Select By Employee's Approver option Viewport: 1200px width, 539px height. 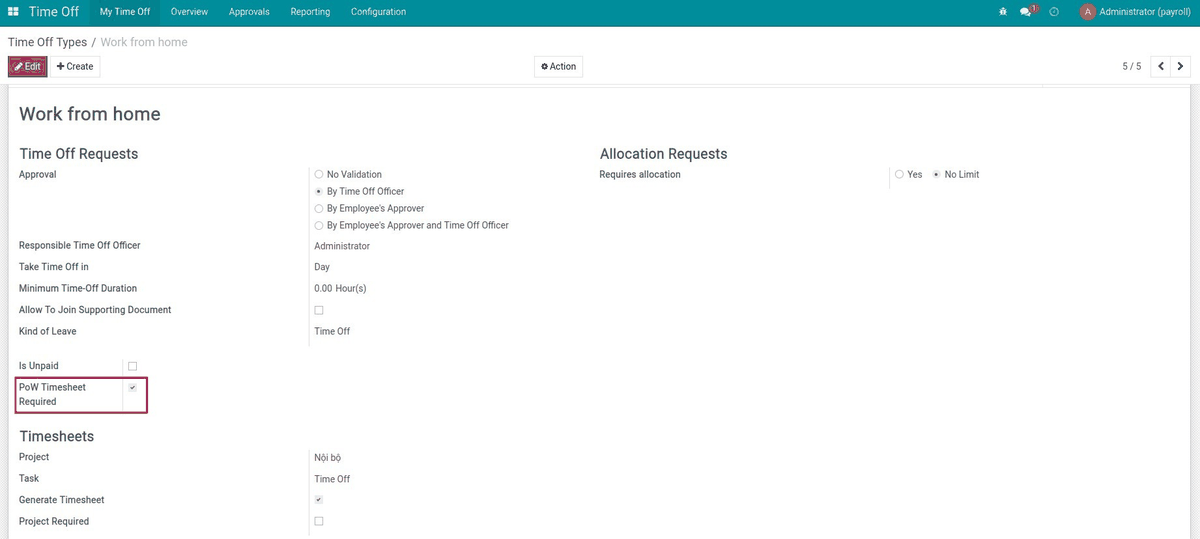pos(319,208)
